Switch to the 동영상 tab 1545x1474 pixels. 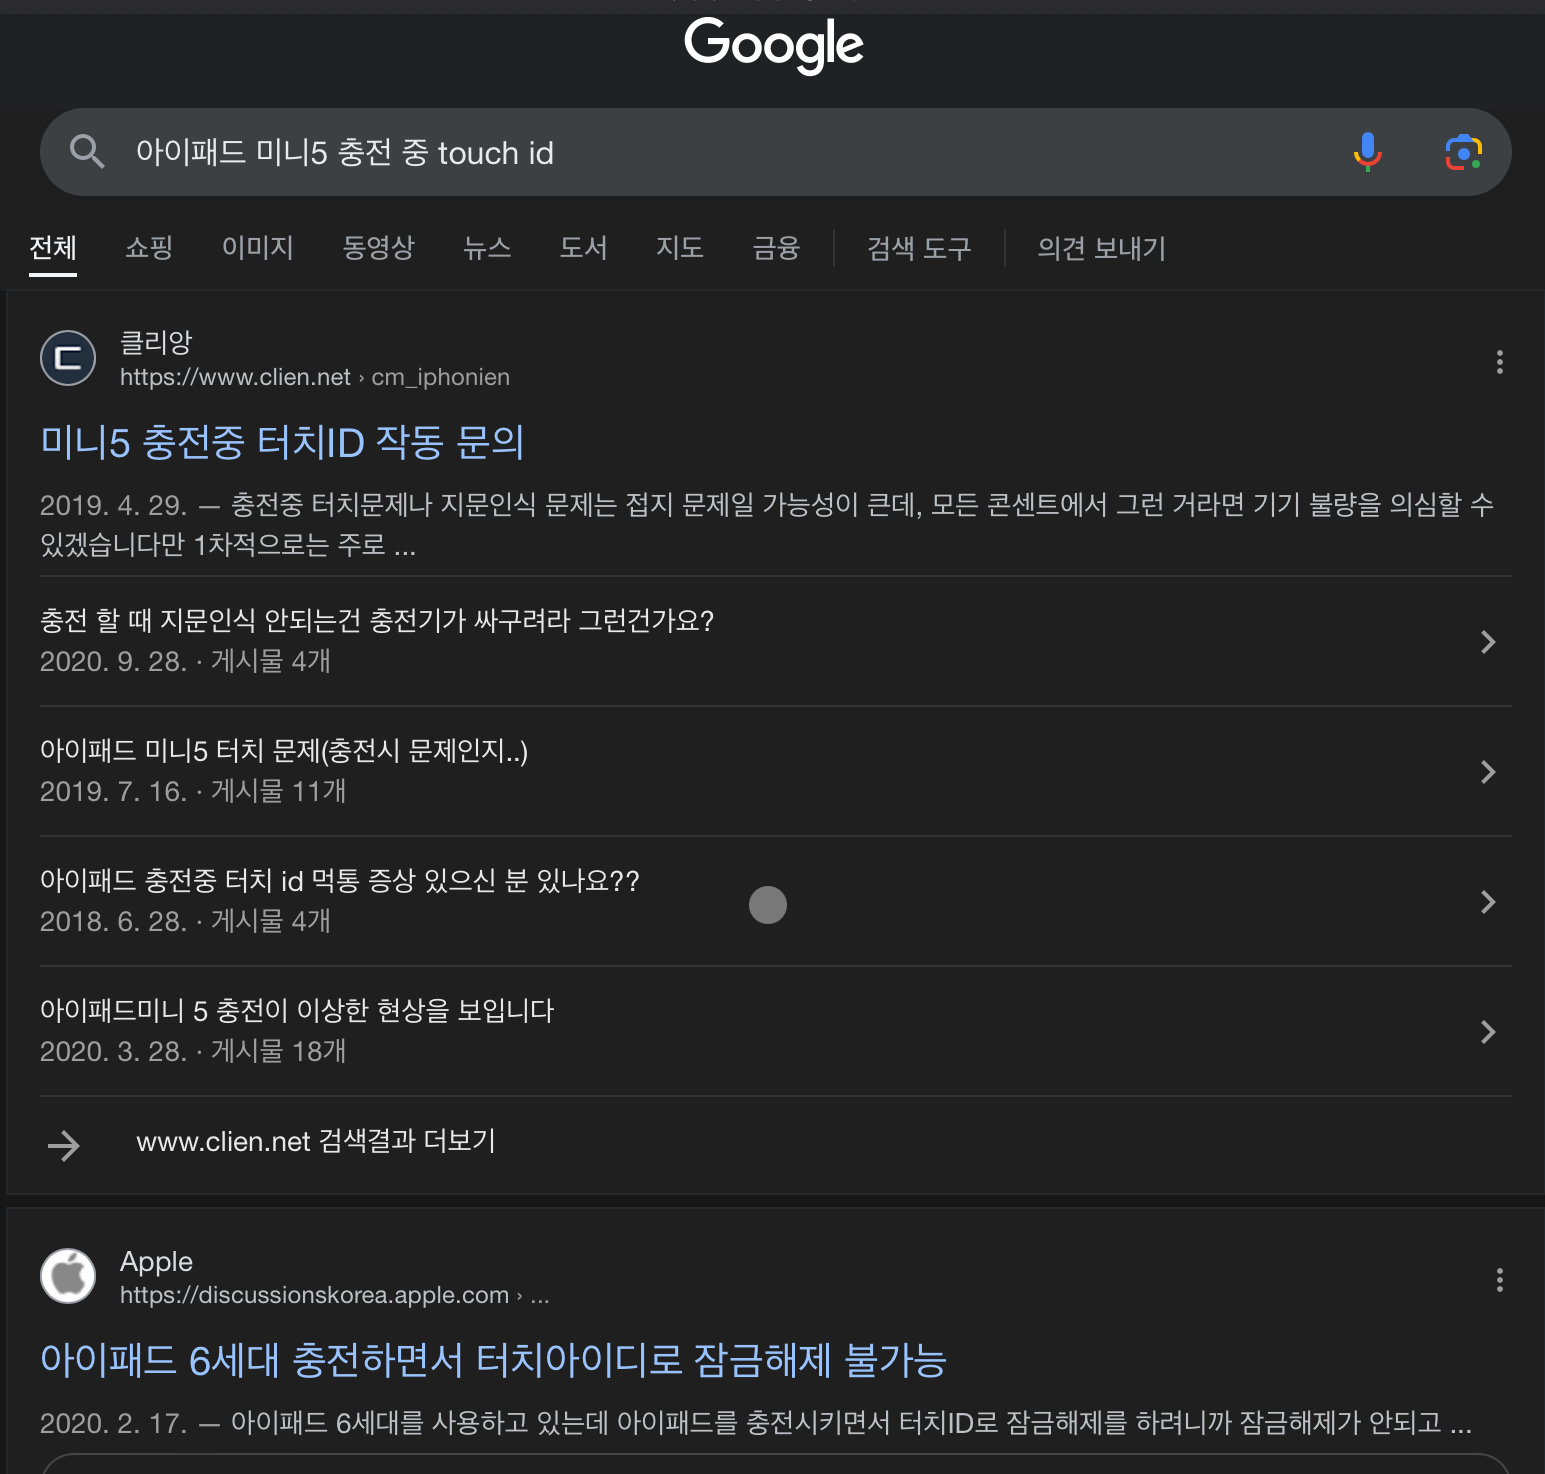click(x=379, y=249)
